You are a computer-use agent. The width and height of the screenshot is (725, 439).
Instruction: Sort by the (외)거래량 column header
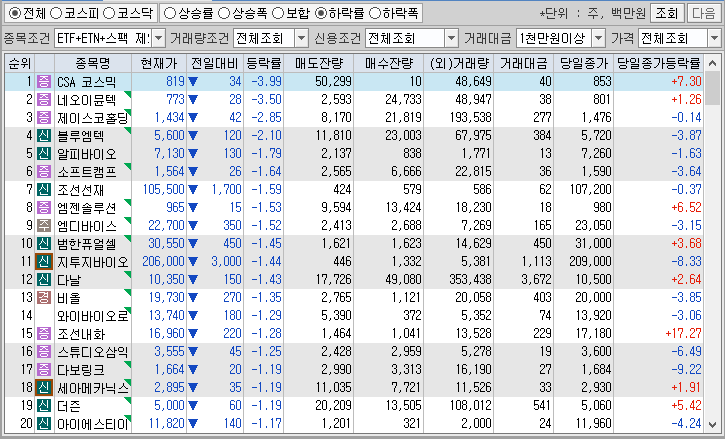coord(459,63)
